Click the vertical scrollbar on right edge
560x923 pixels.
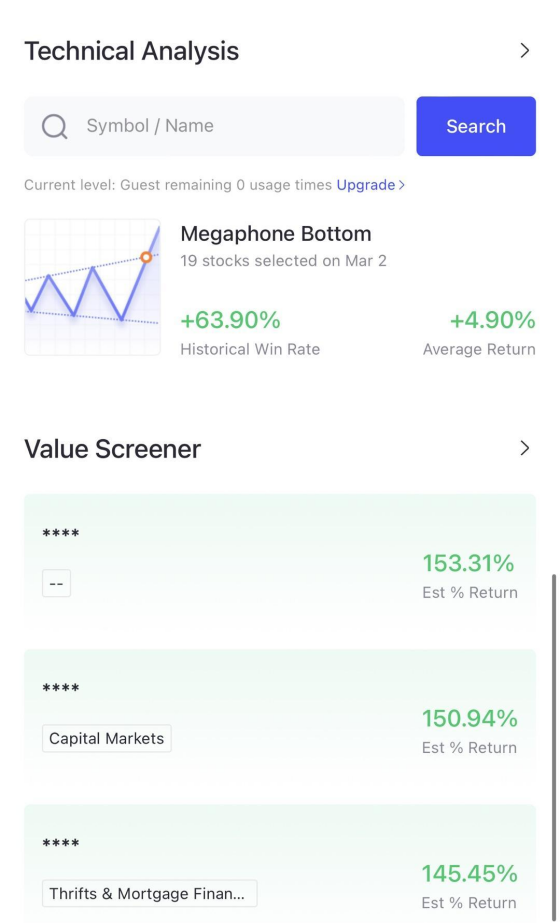(x=554, y=748)
